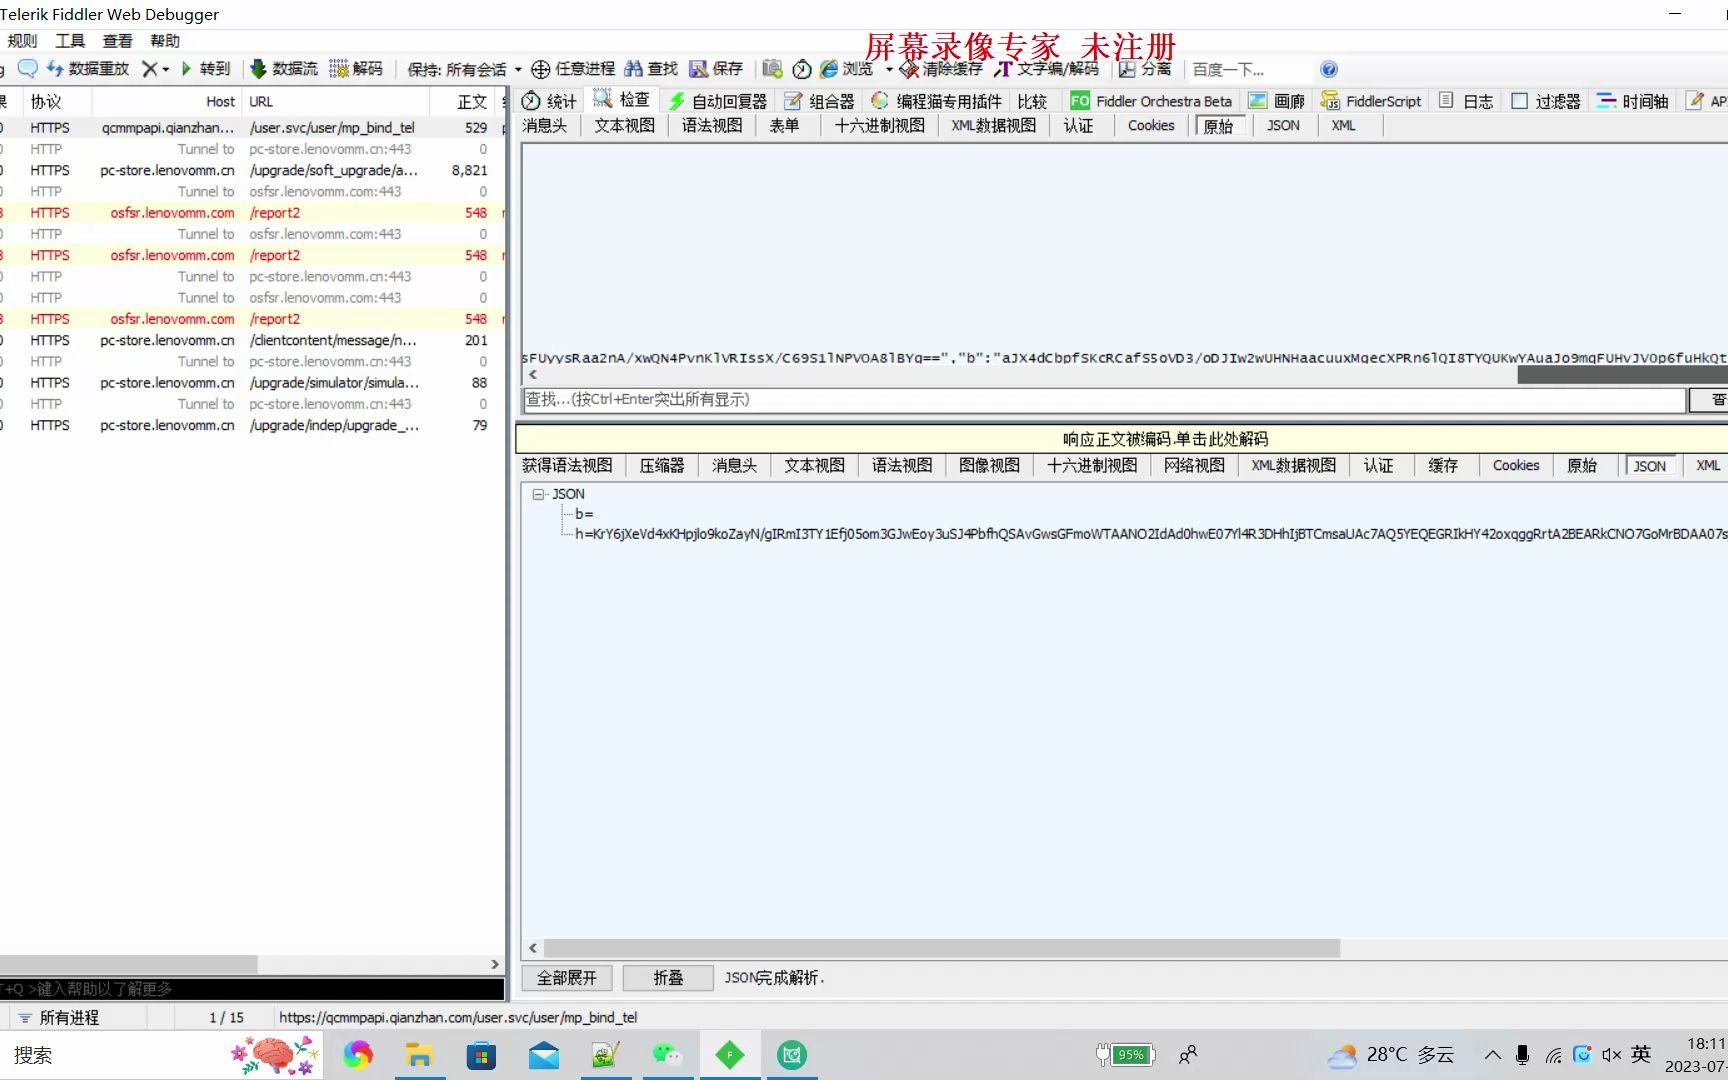The width and height of the screenshot is (1728, 1080).
Task: Switch to the 自动回复器 tab
Action: [717, 101]
